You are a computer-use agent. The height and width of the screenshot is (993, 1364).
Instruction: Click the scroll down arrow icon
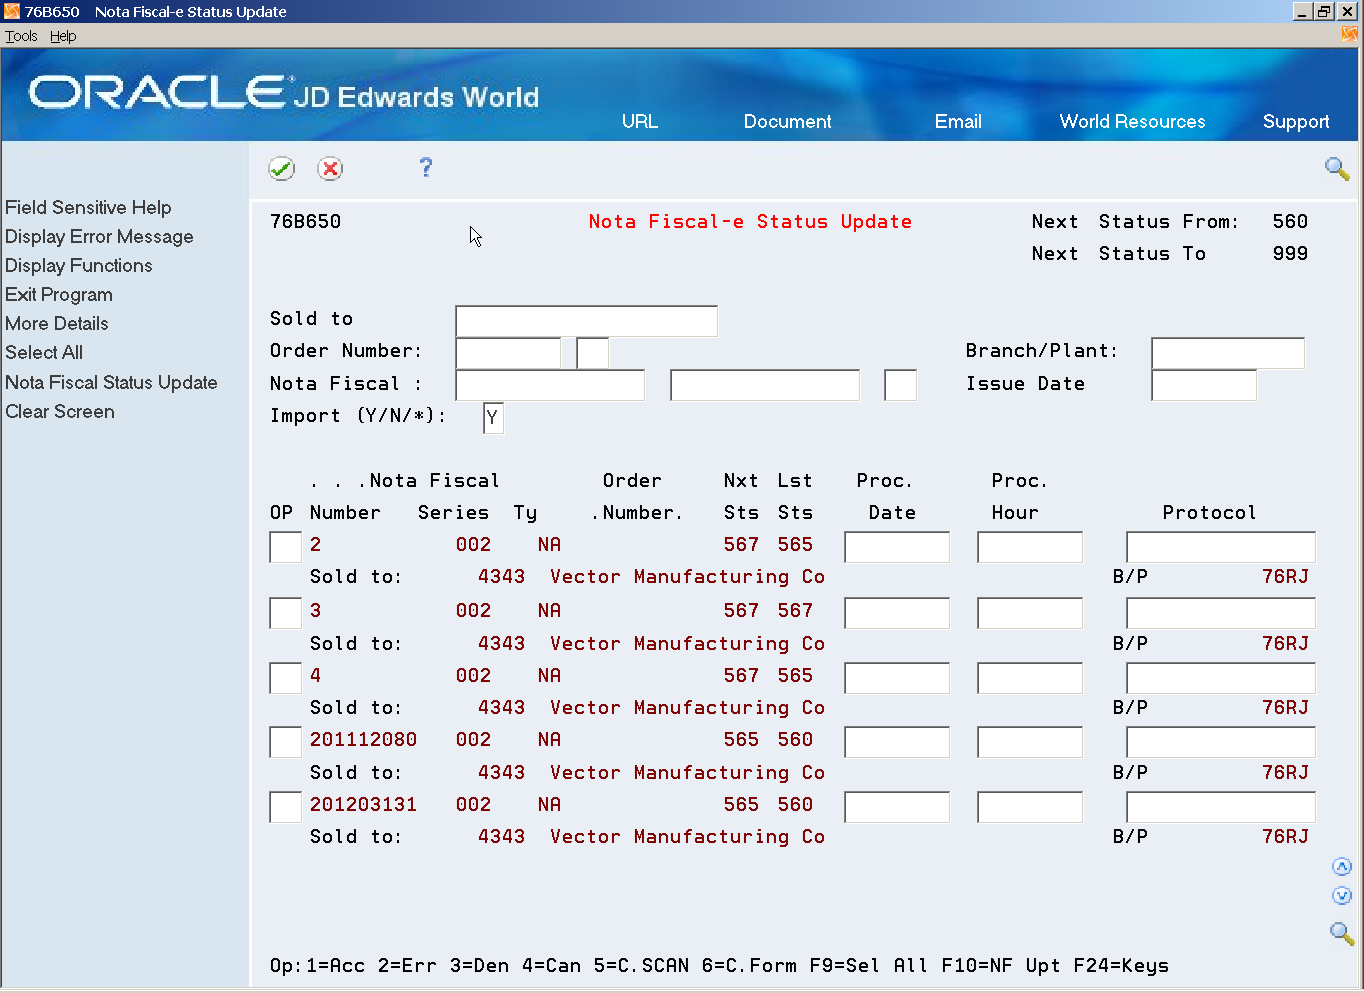click(1342, 896)
